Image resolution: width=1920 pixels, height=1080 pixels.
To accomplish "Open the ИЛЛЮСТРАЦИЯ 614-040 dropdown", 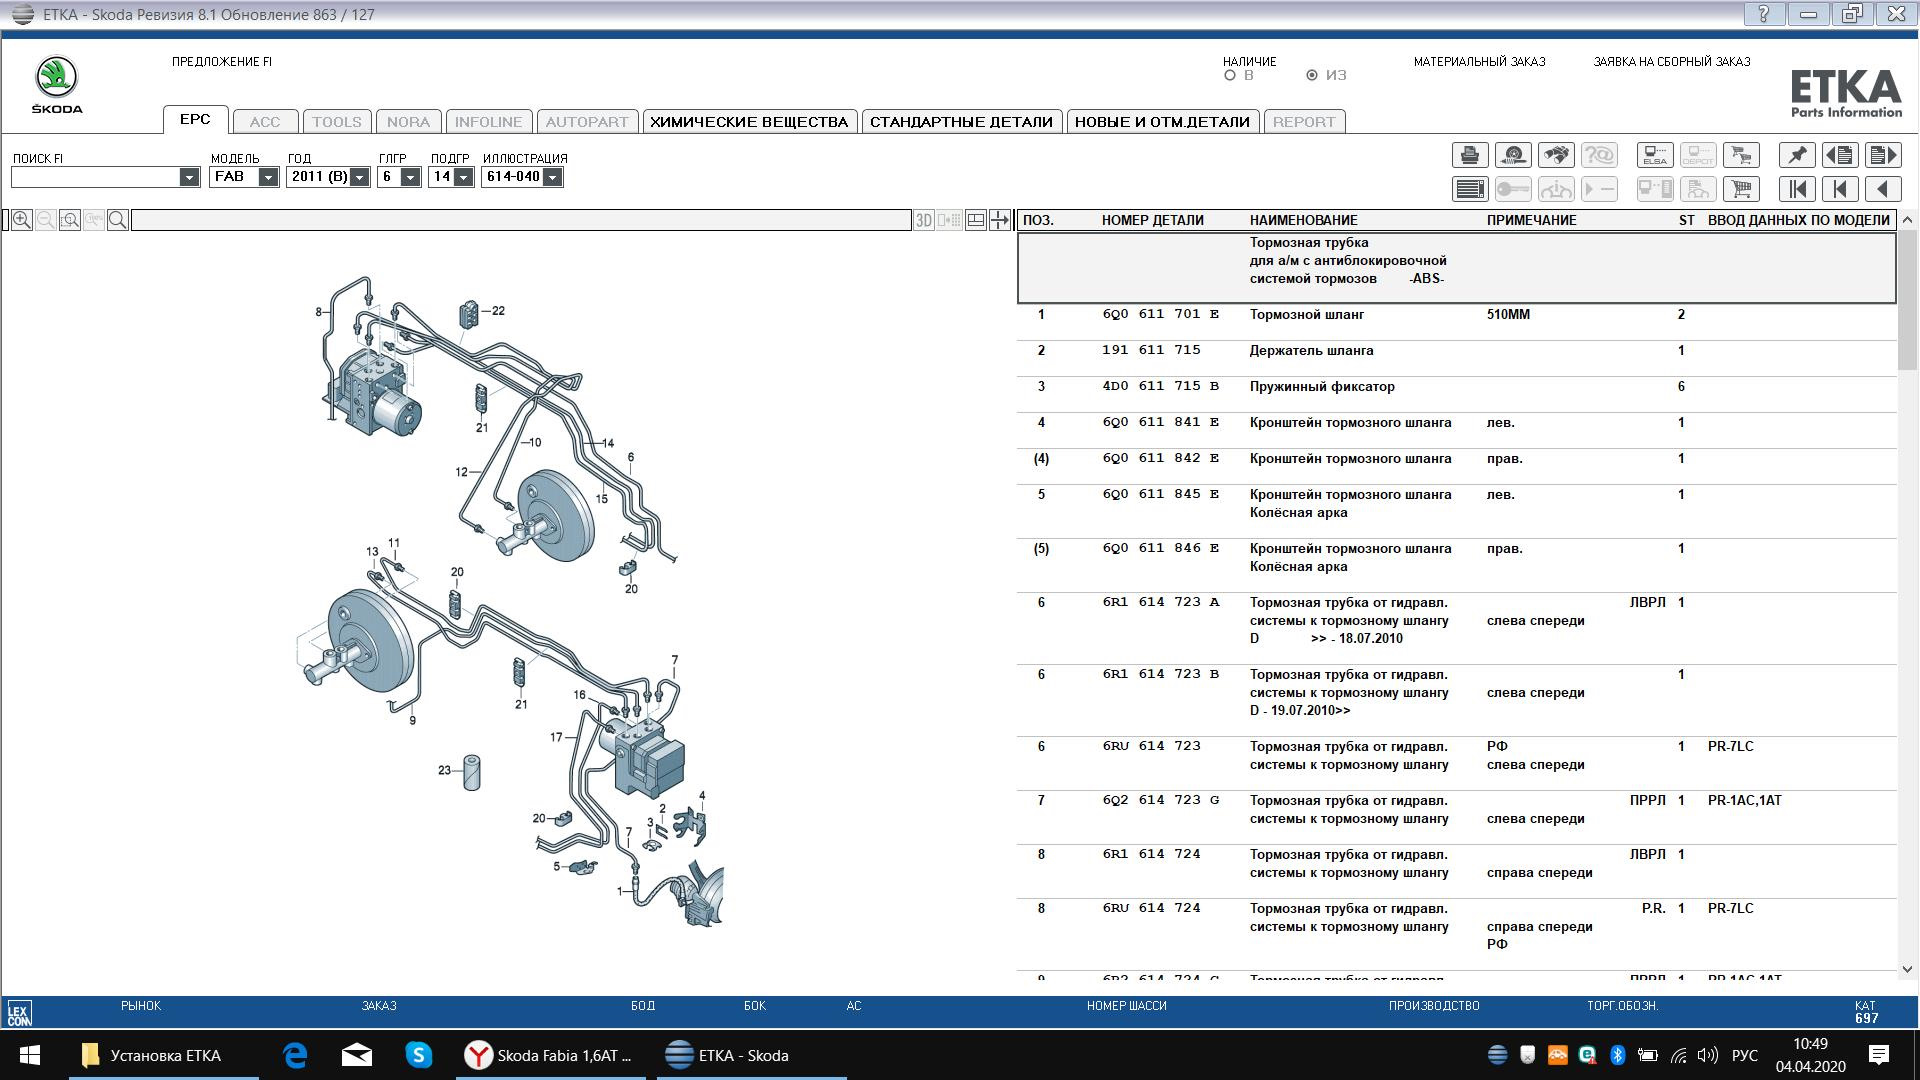I will (x=552, y=177).
